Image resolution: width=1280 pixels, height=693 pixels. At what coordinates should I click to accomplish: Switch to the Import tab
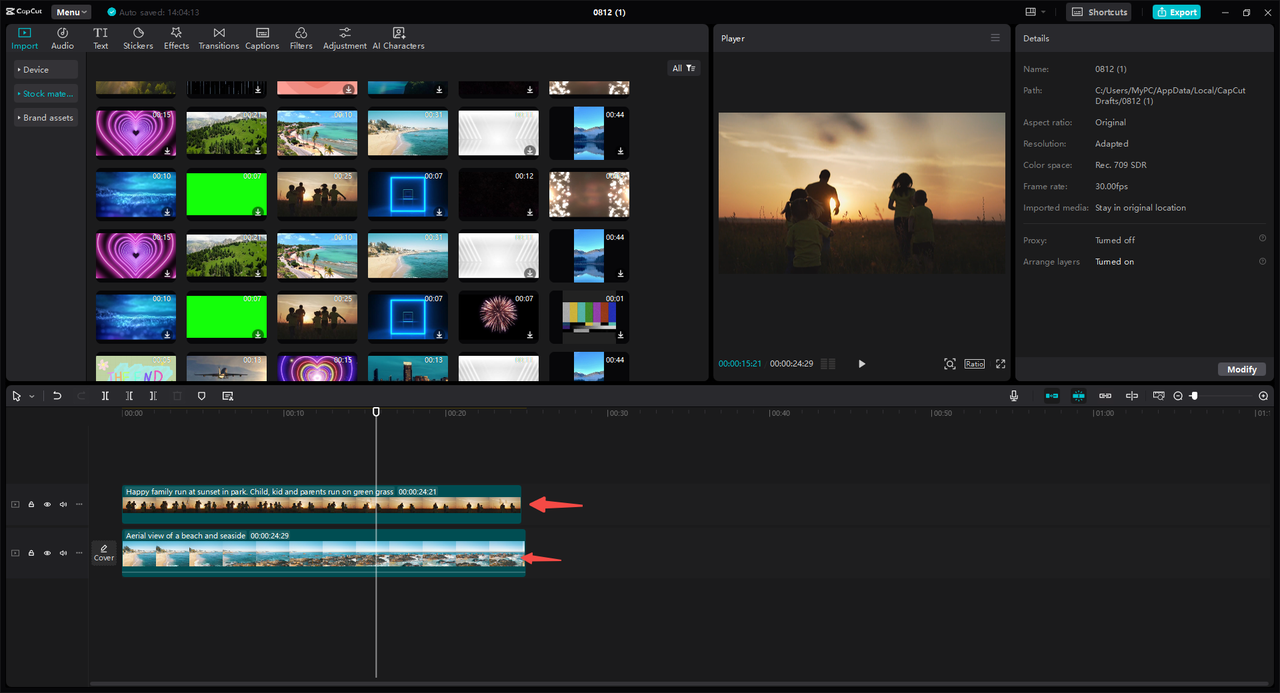[25, 38]
